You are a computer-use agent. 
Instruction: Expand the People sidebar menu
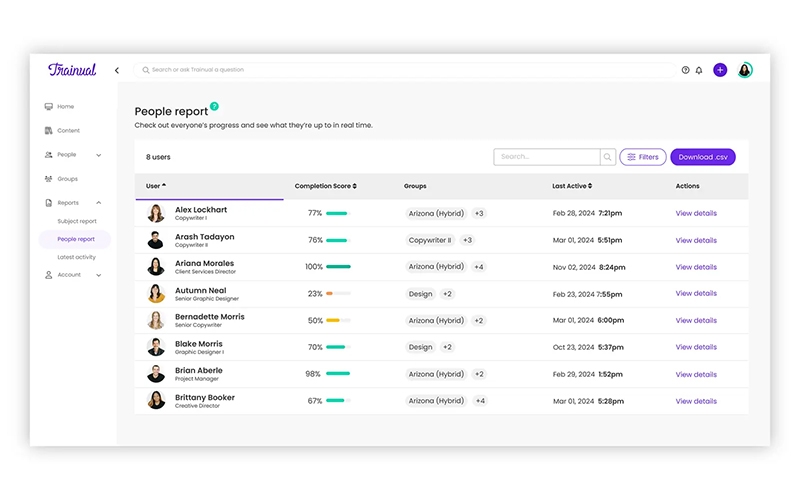click(x=98, y=155)
